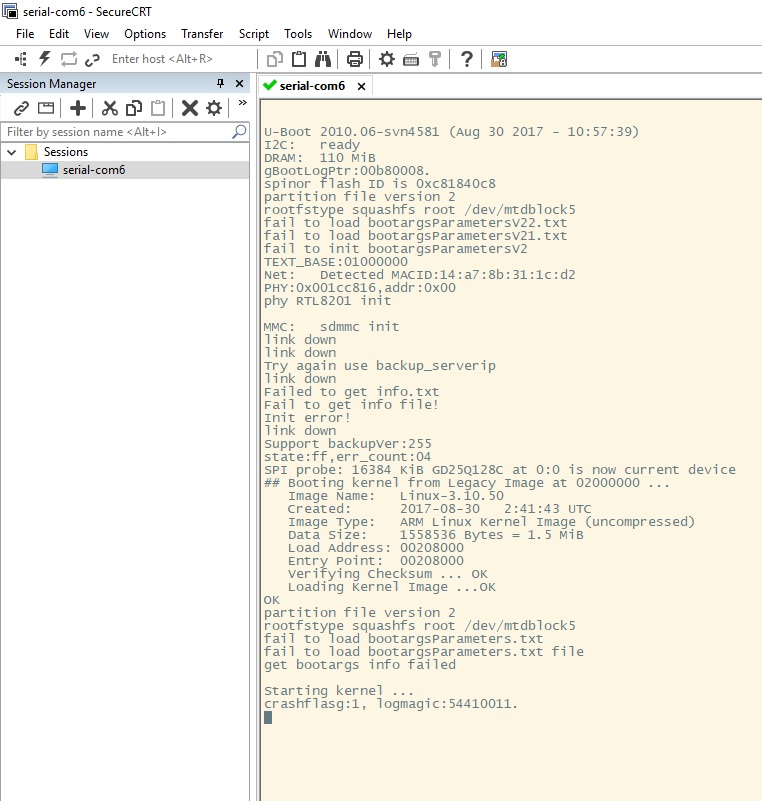
Task: Open Session Options gear in the main toolbar
Action: coord(386,59)
